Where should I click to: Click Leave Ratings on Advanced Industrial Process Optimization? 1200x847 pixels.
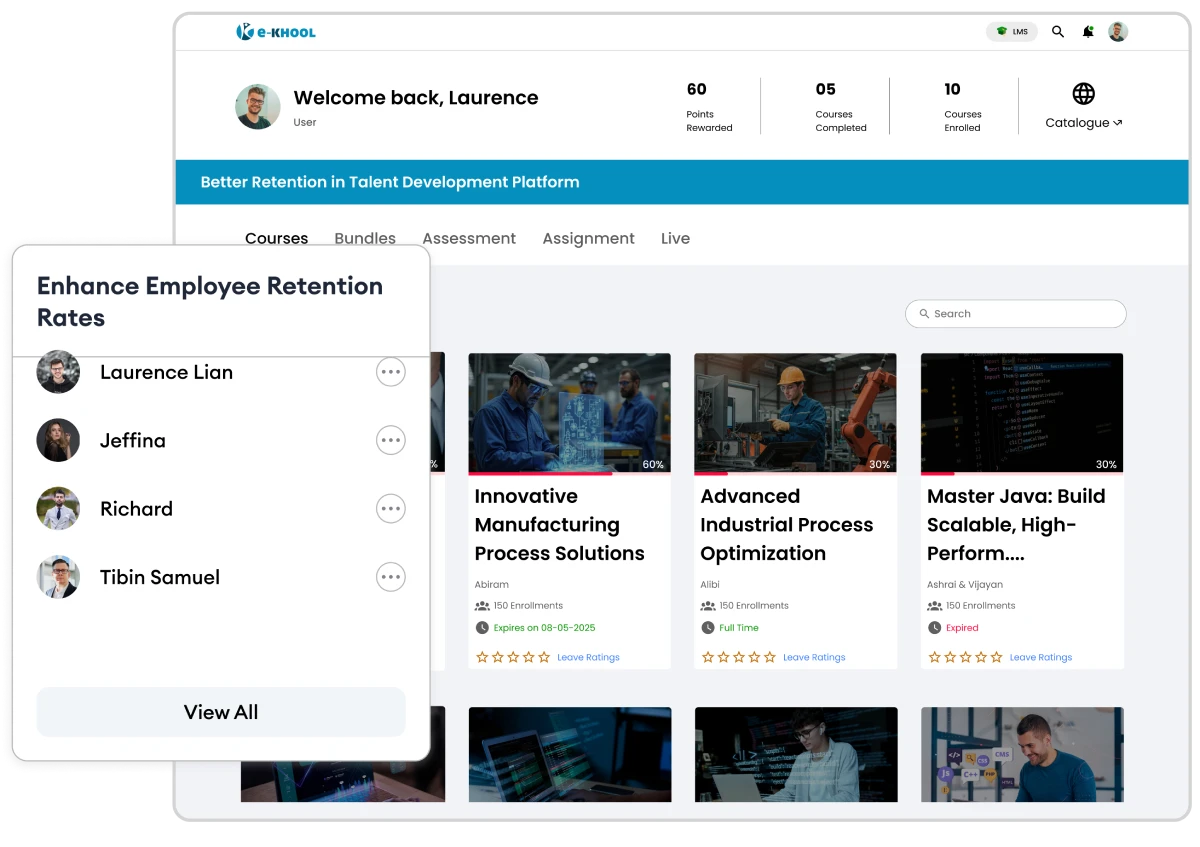[x=814, y=657]
